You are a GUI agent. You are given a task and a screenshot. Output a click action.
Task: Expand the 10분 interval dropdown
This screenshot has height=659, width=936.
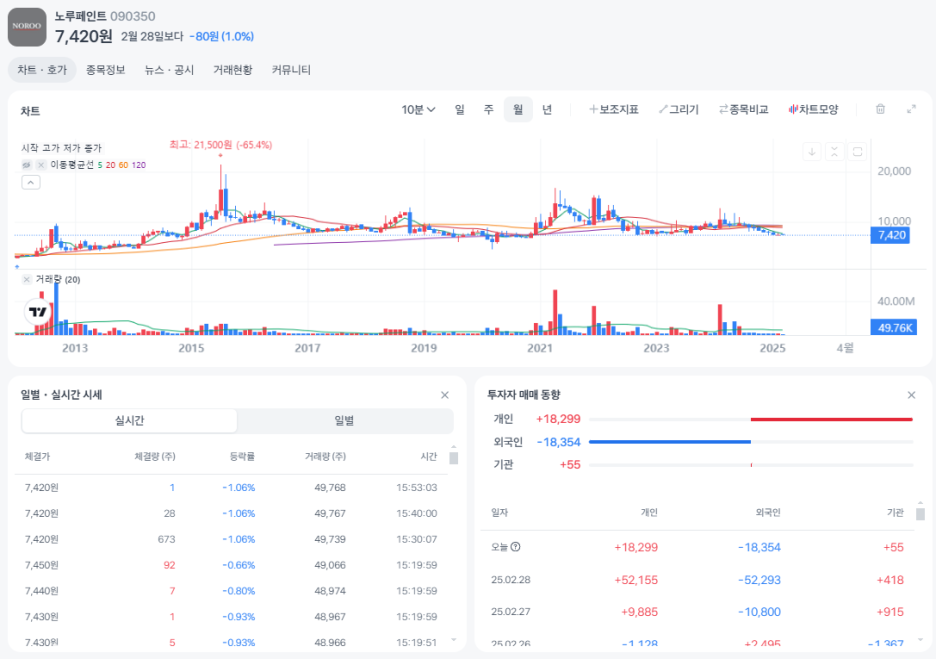tap(418, 110)
